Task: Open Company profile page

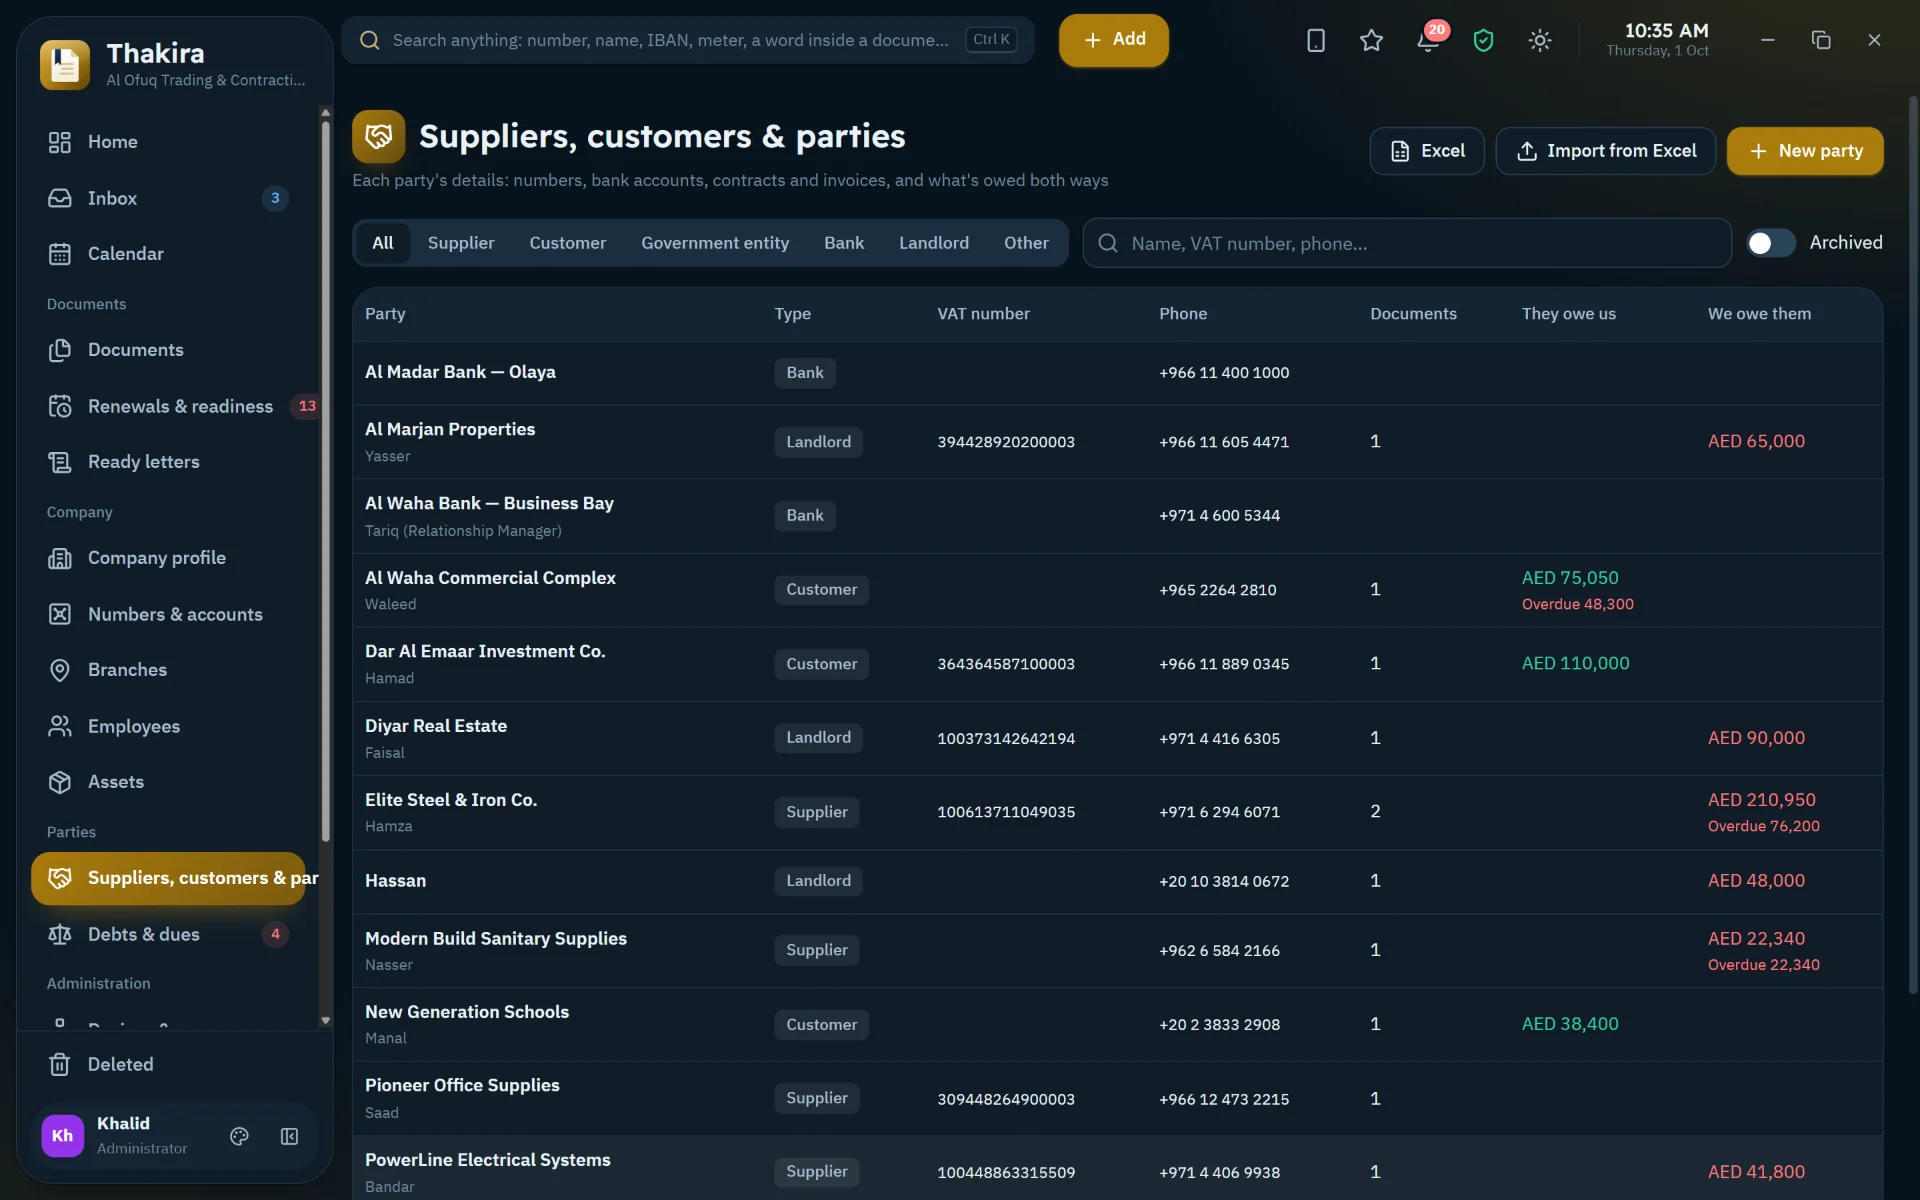Action: click(x=168, y=558)
